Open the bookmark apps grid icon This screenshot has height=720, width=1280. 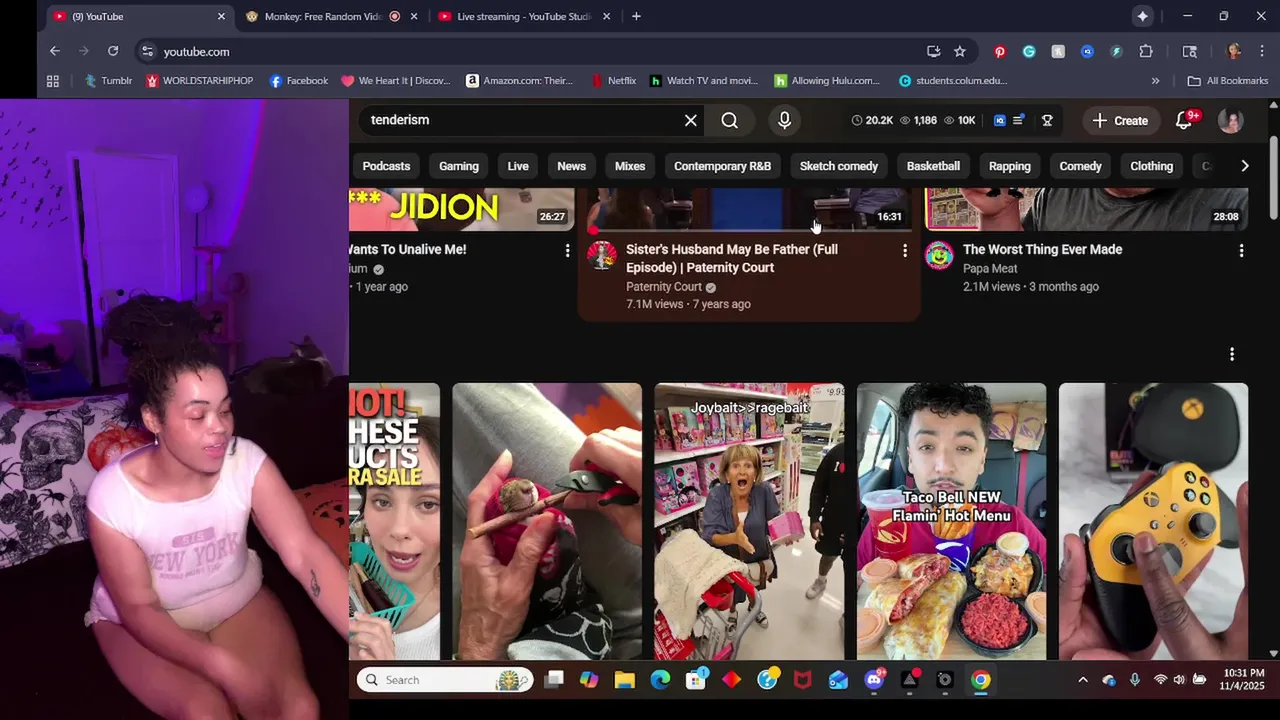(53, 81)
